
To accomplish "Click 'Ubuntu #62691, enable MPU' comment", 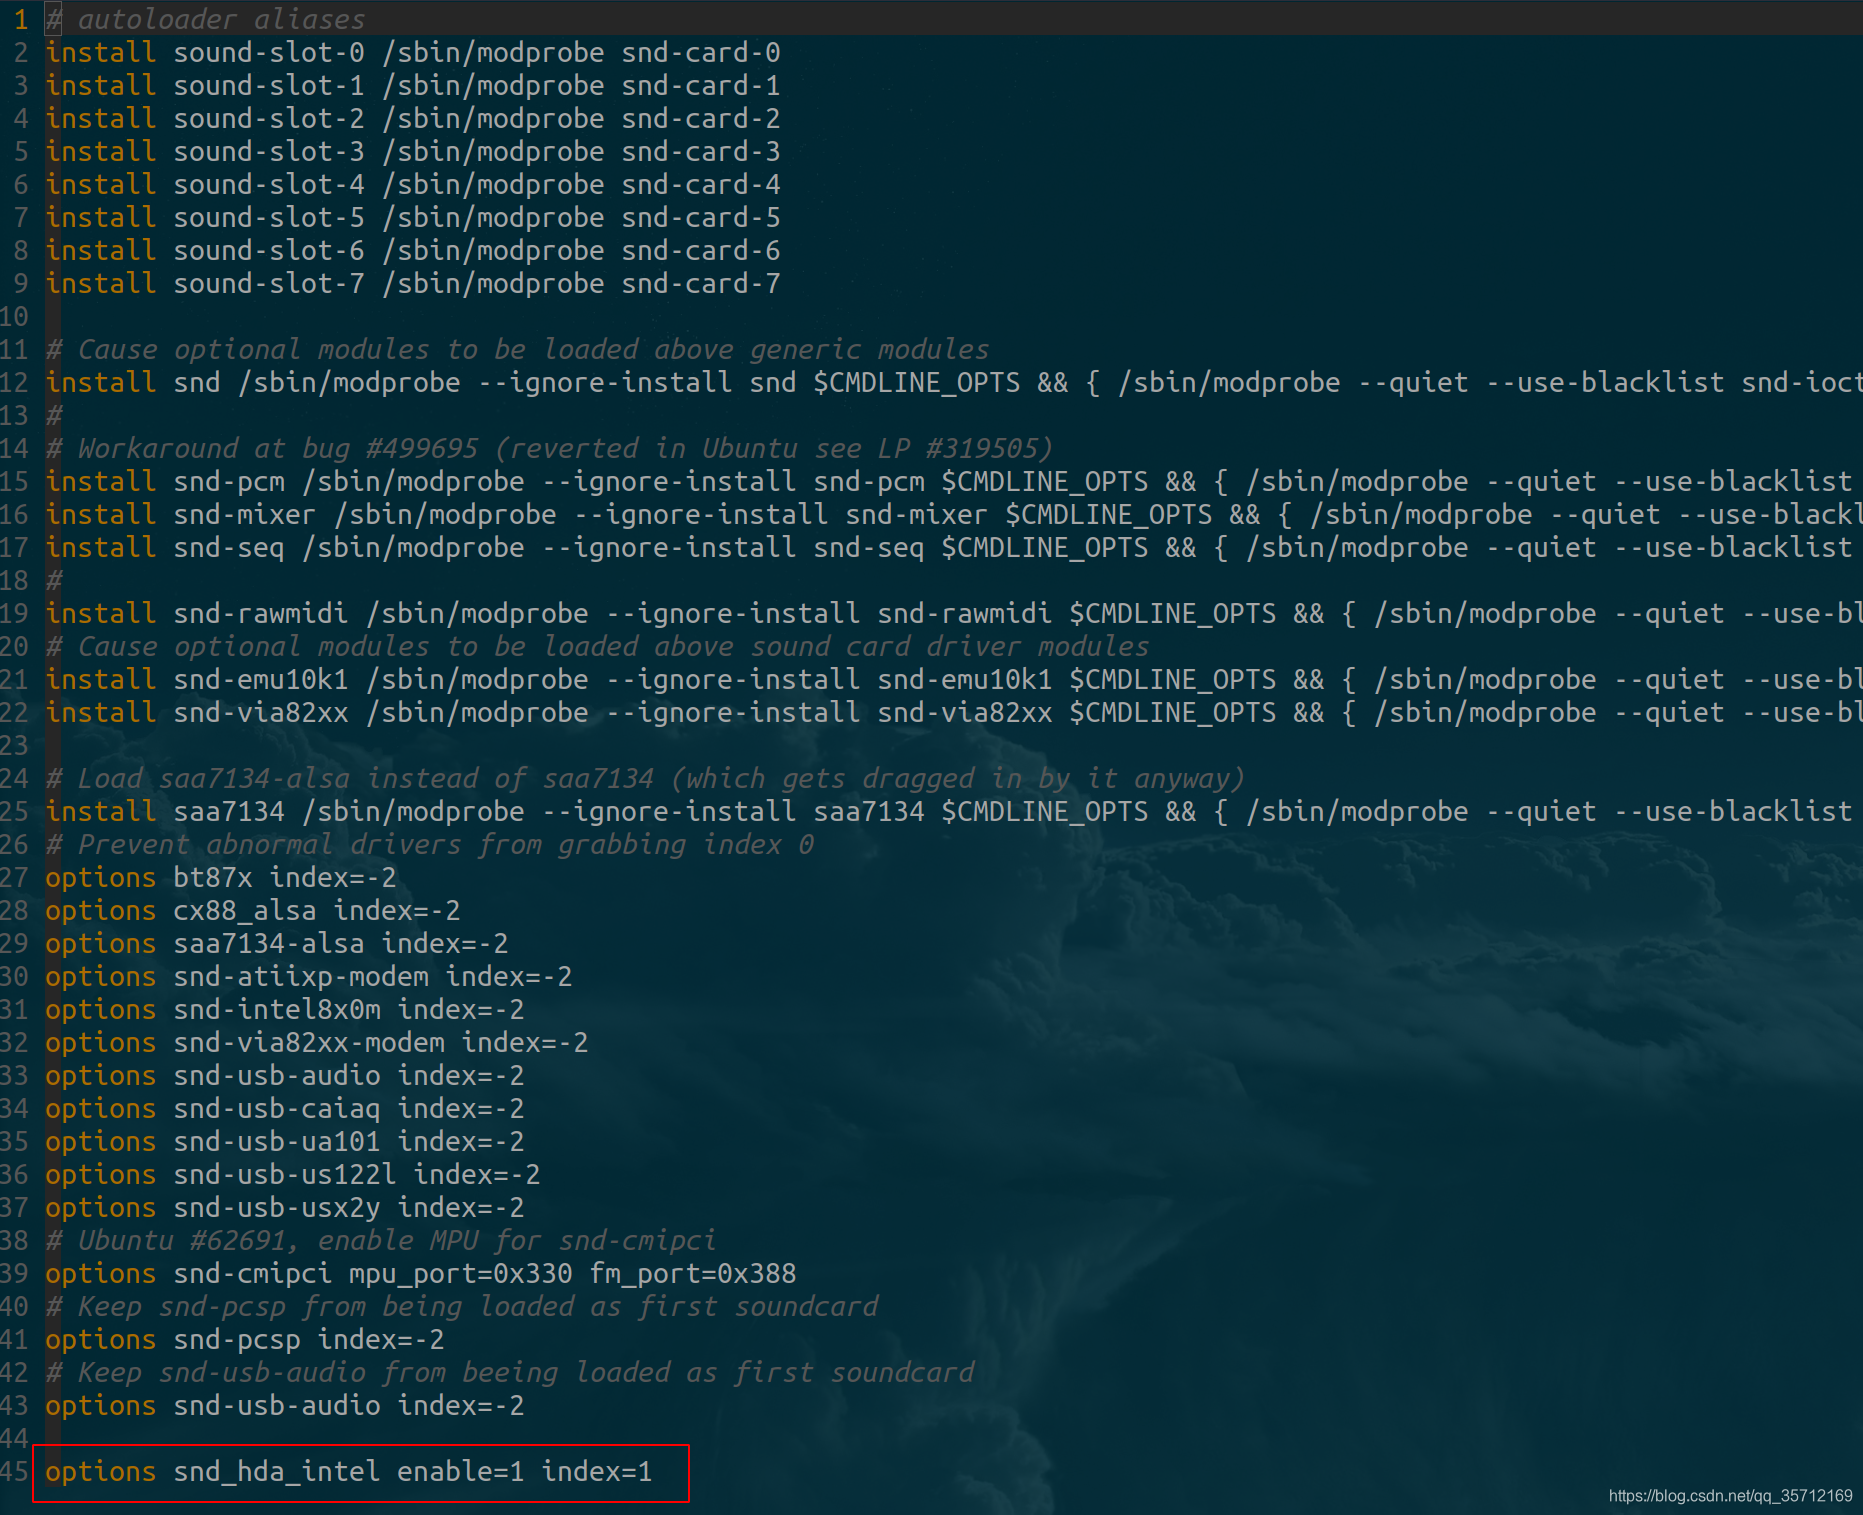I will pyautogui.click(x=278, y=1240).
